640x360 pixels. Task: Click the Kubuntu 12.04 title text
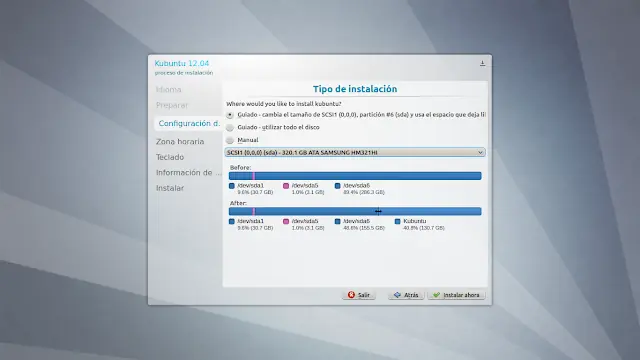182,63
